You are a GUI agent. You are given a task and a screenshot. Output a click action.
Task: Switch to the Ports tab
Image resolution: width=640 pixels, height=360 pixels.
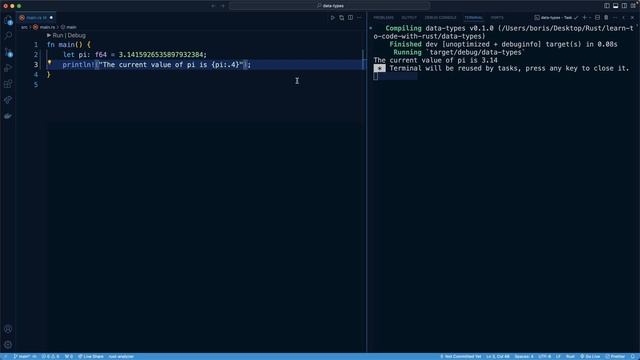point(497,18)
